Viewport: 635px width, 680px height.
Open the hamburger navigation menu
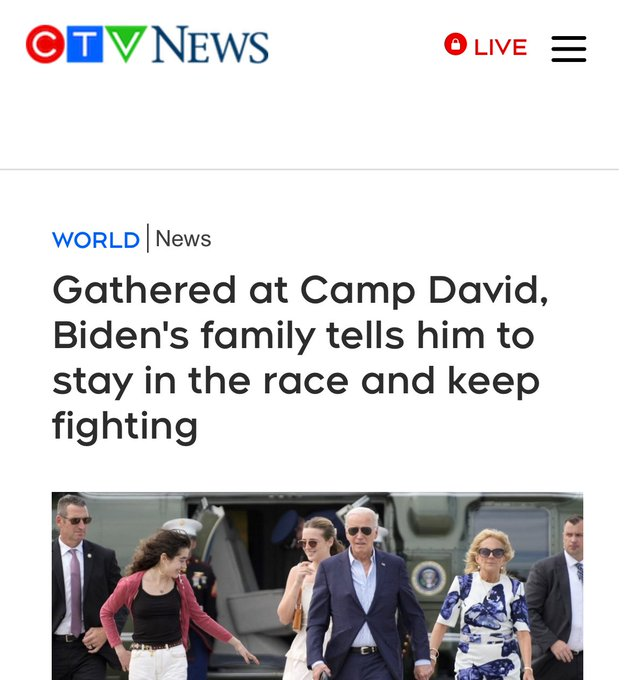click(569, 49)
